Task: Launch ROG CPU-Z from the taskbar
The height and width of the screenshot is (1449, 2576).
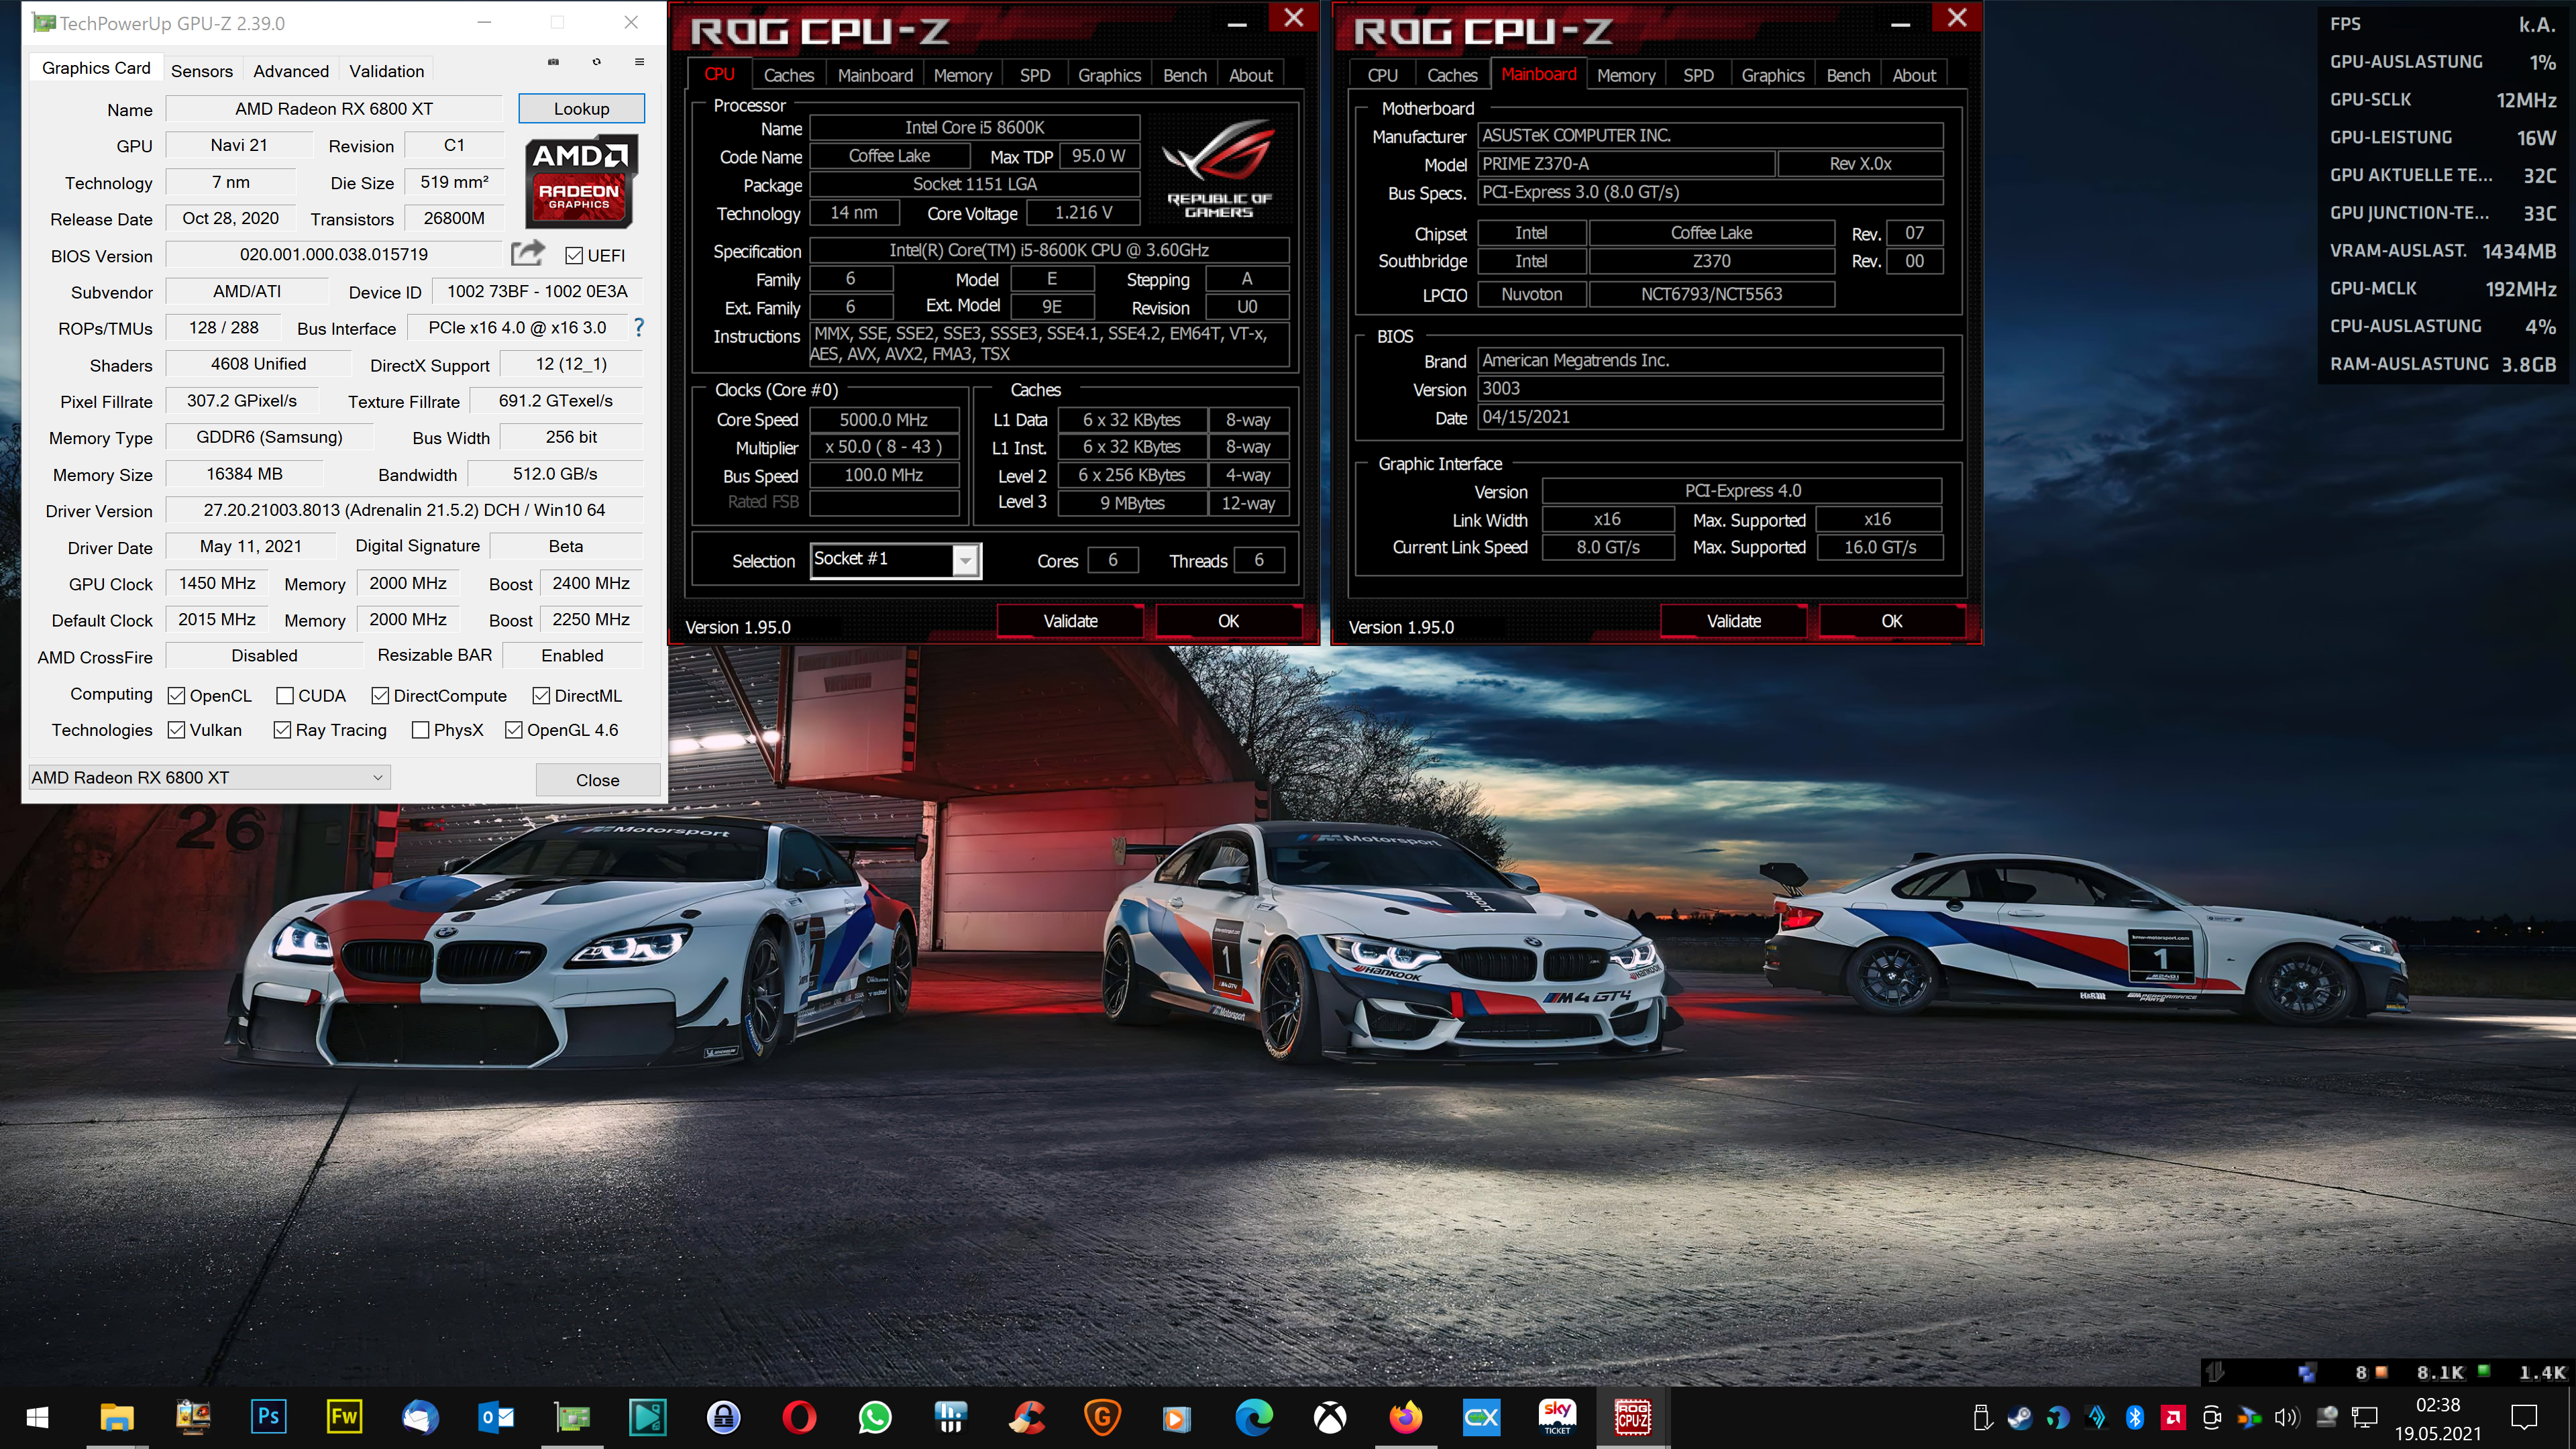Action: (1633, 1416)
